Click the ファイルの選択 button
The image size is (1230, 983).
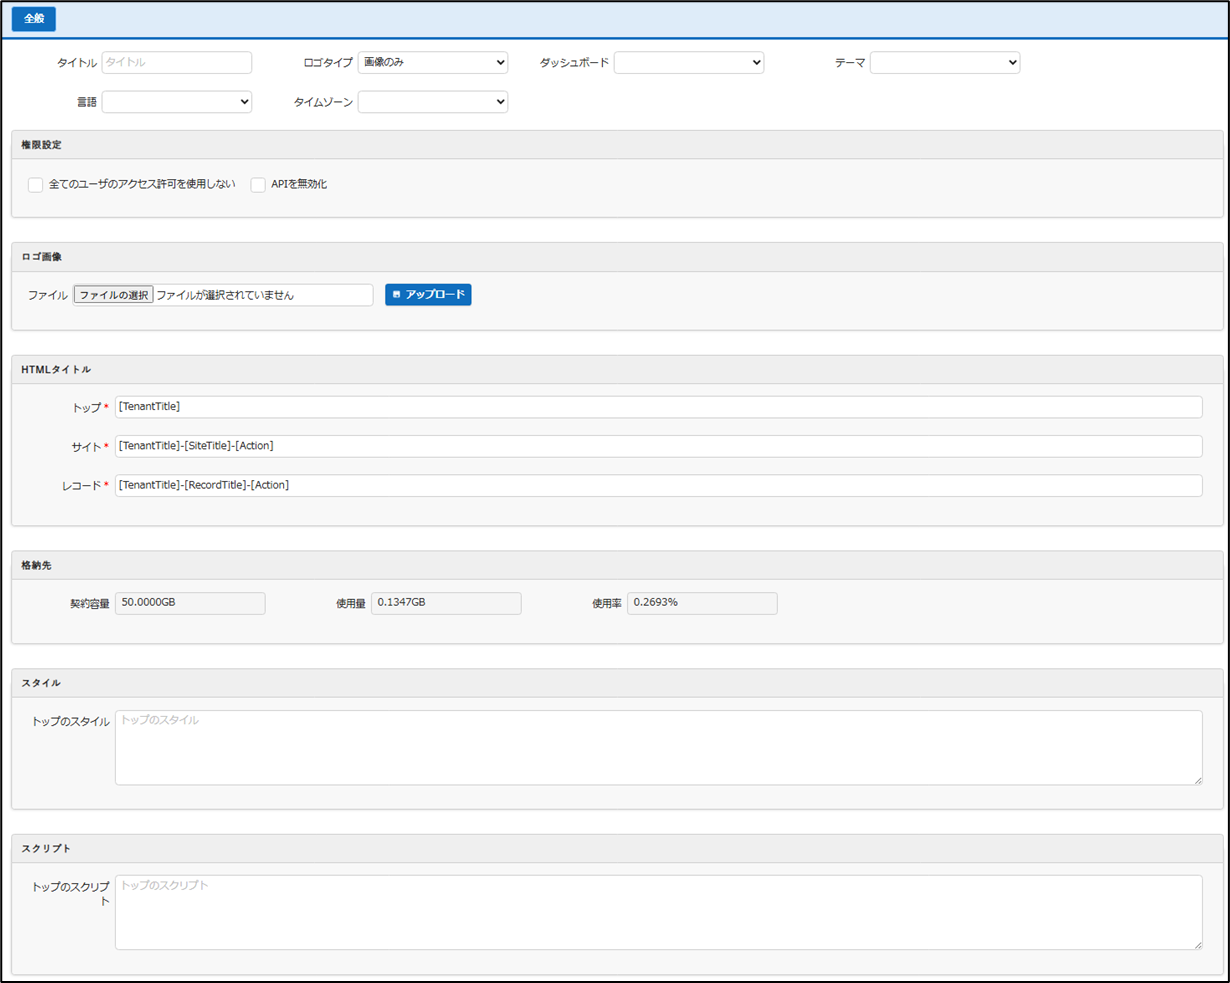point(113,295)
